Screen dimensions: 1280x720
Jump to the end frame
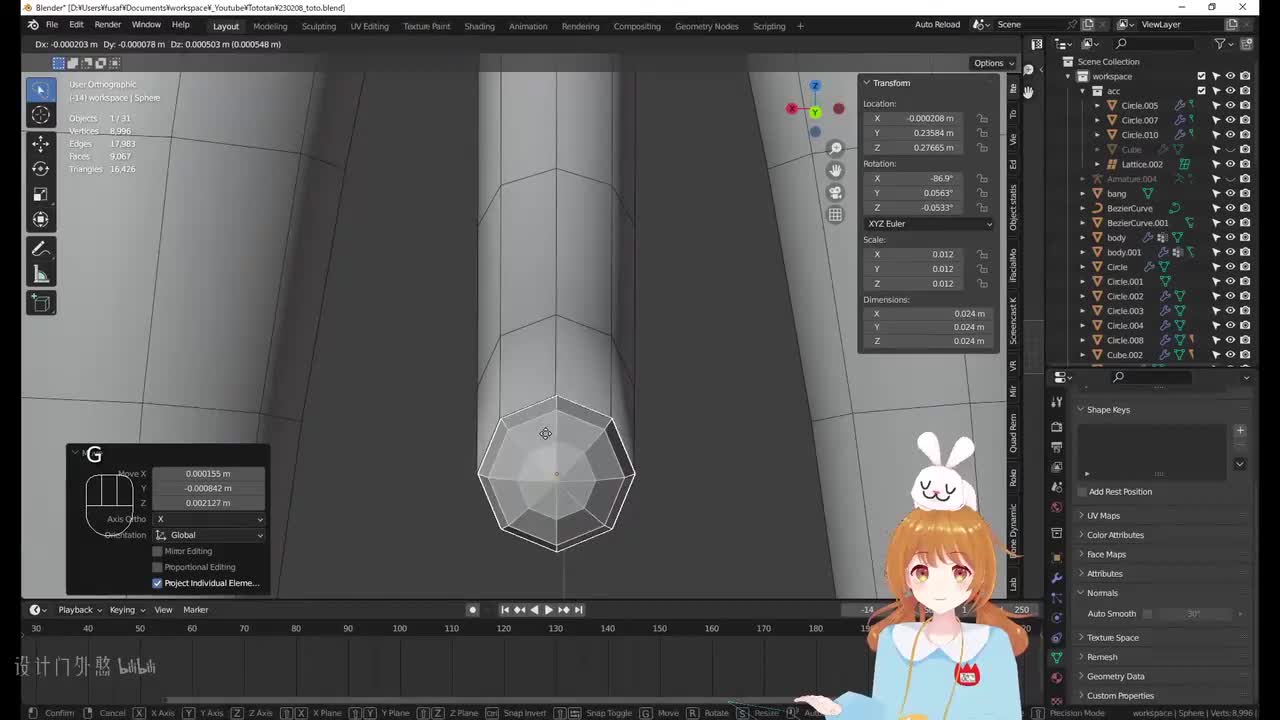click(x=578, y=610)
